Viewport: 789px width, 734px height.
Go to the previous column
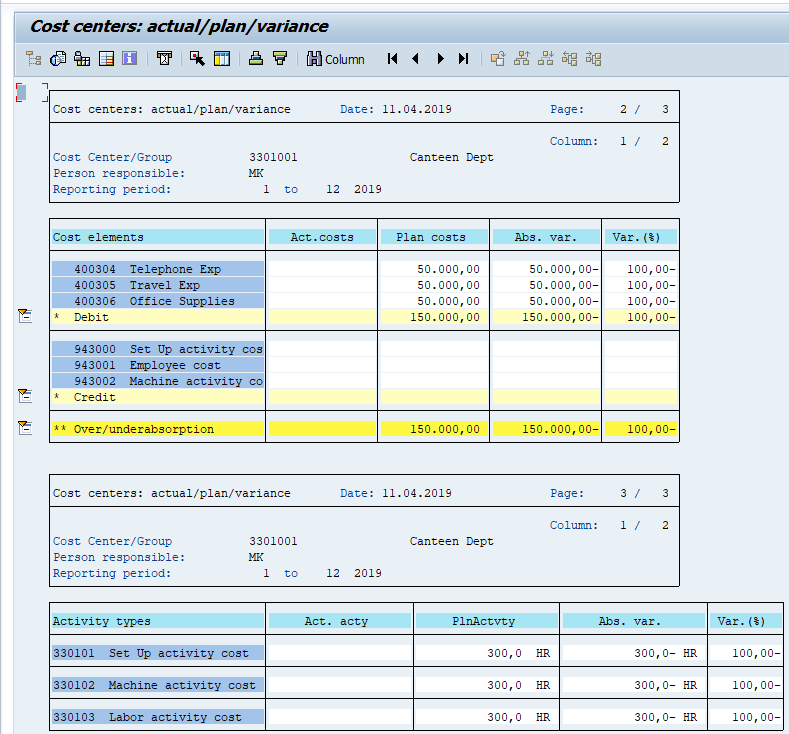(415, 59)
